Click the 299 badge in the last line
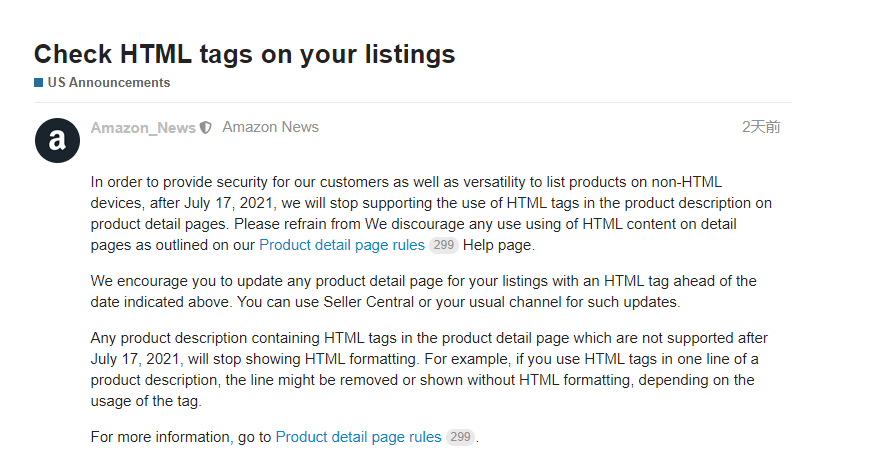The image size is (890, 476). click(460, 437)
